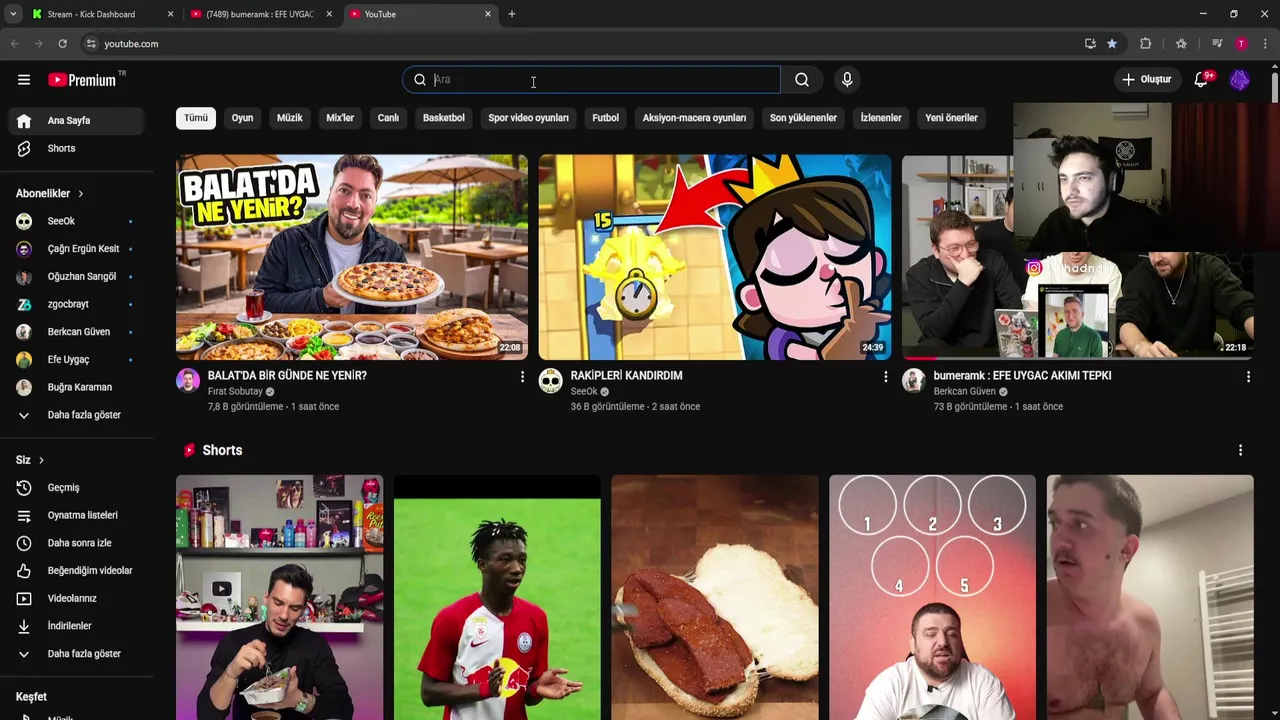1280x720 pixels.
Task: Click the Oluştur create button
Action: click(x=1146, y=80)
